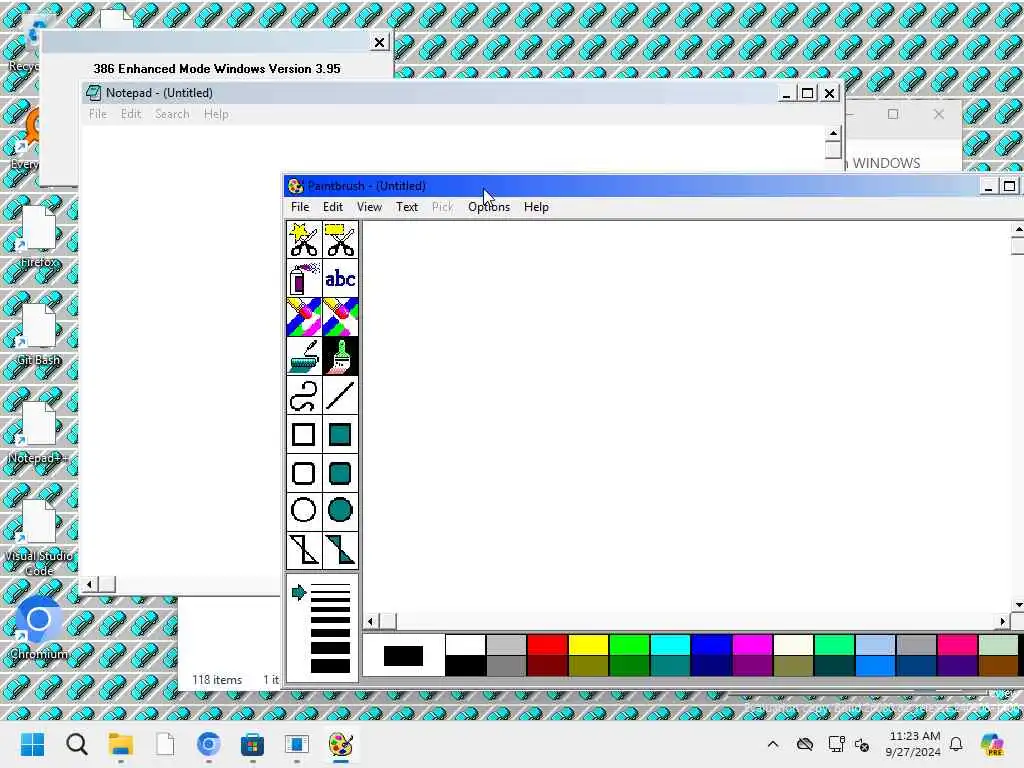Open File Explorer from the taskbar

coord(121,744)
